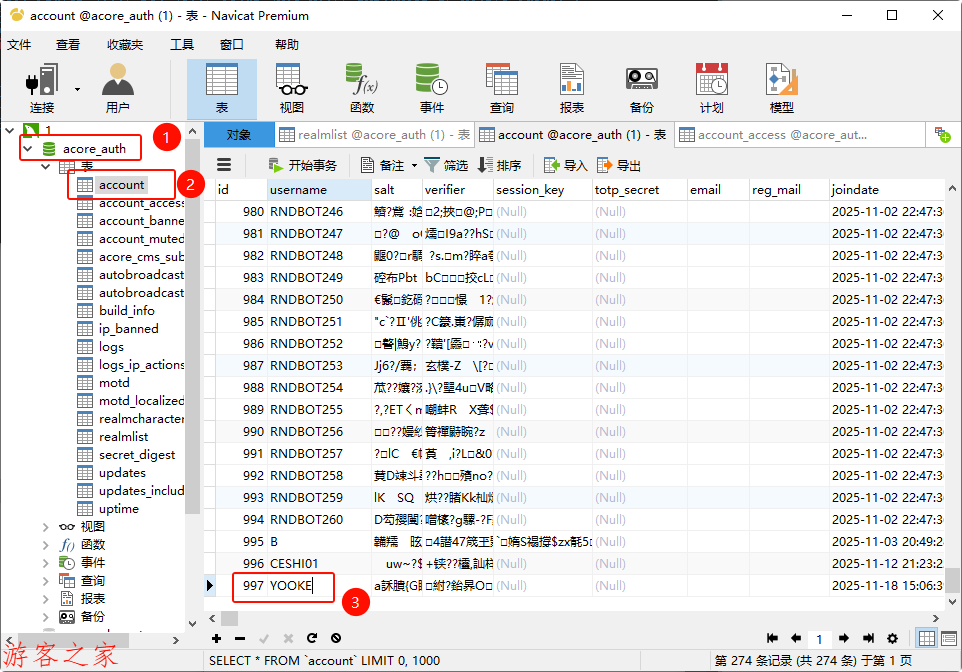Screen dimensions: 962x672
Task: Click the 开始事务 (Begin Transaction) button
Action: point(303,165)
